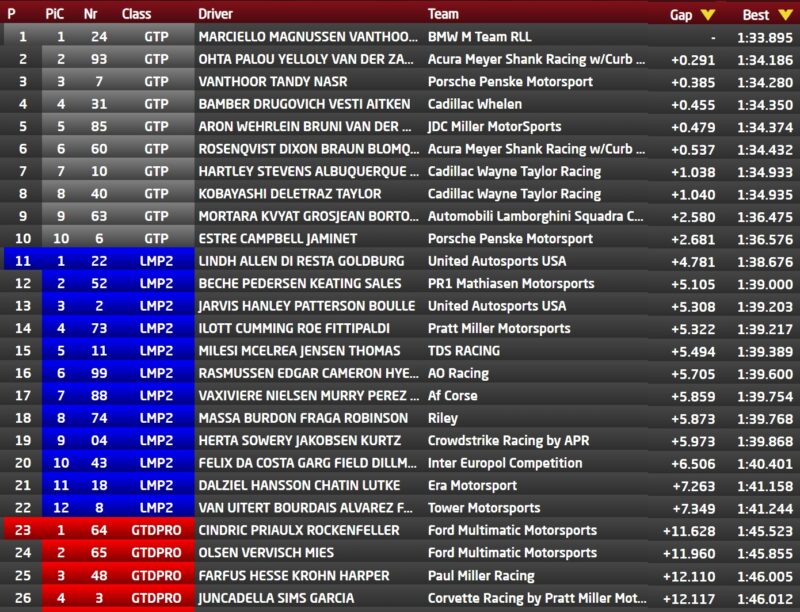Select OHTA PALOU YELLOLY driver entry

[306, 59]
